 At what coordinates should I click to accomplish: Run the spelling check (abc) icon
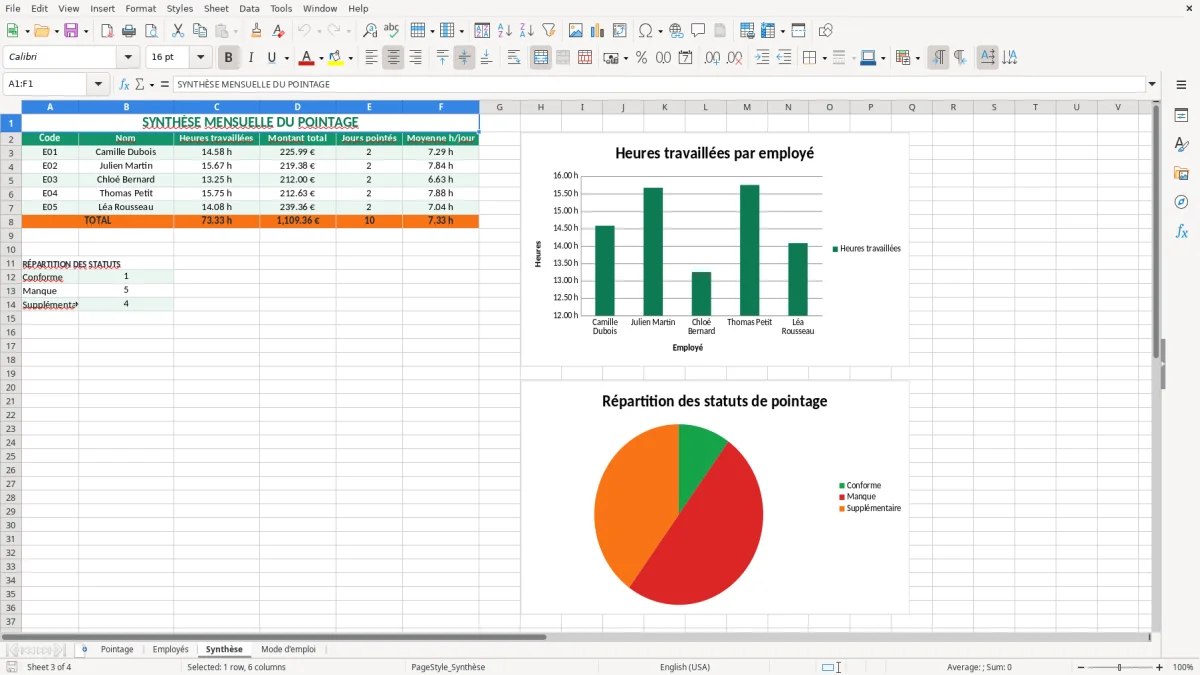tap(392, 31)
